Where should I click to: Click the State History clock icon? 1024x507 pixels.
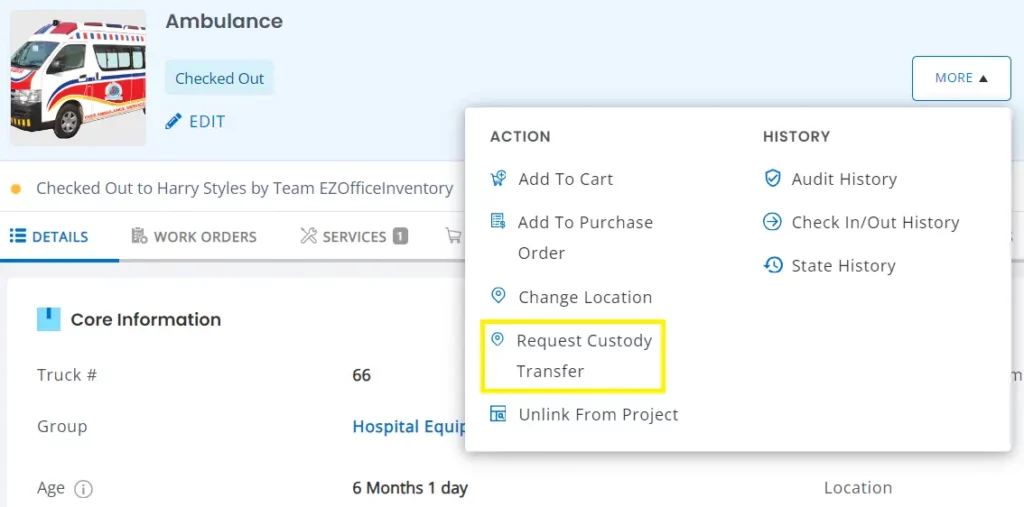[x=772, y=266]
